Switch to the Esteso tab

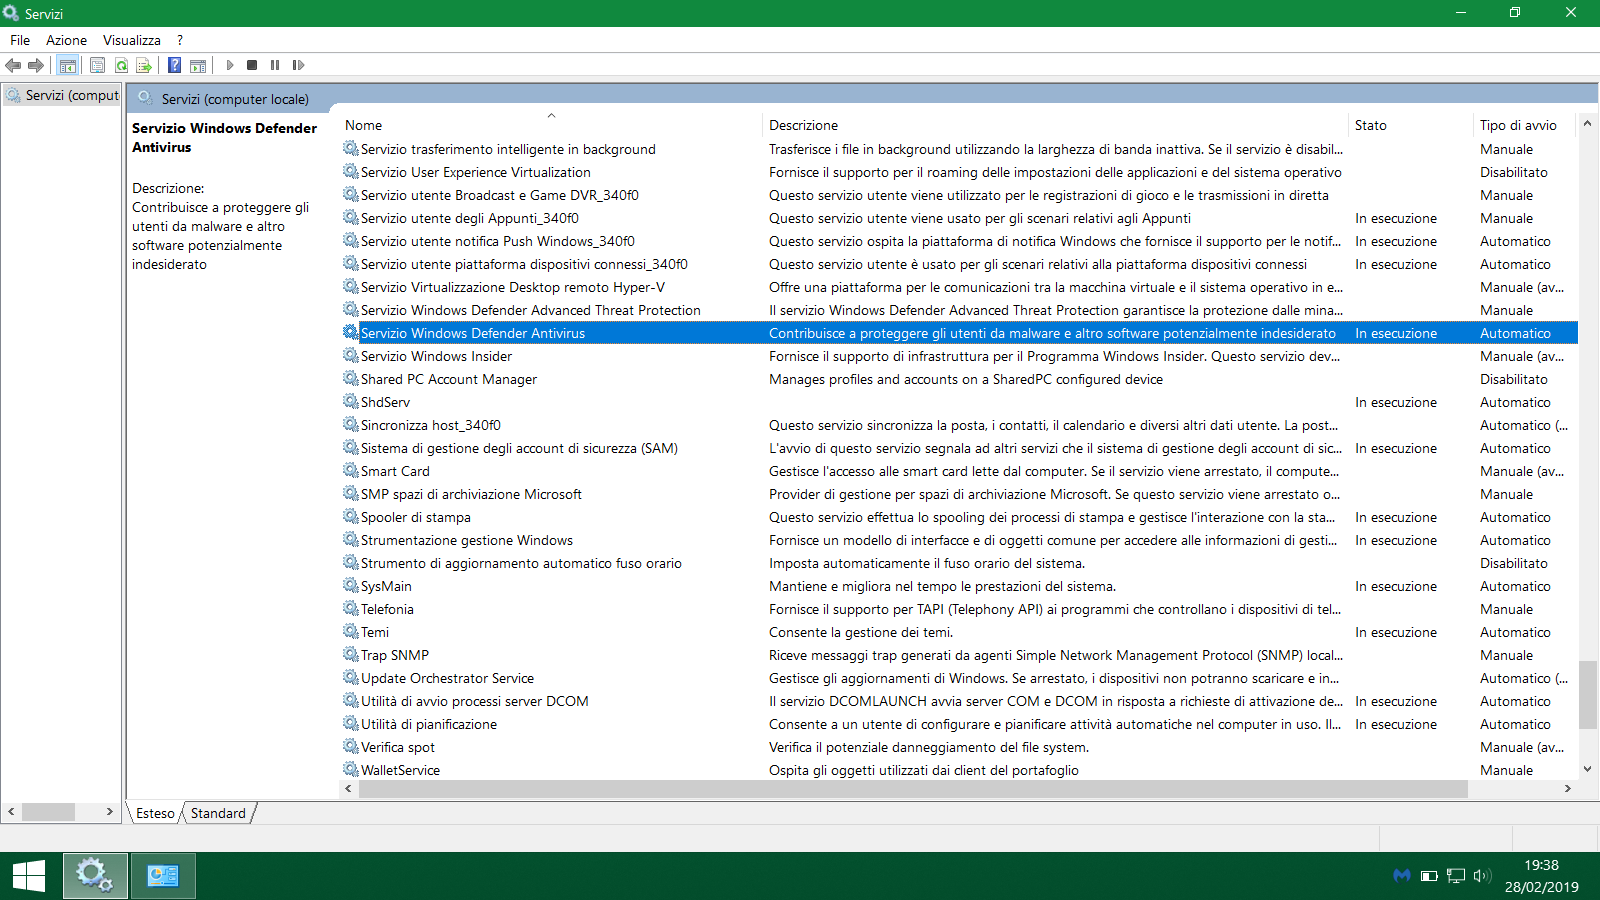coord(155,813)
